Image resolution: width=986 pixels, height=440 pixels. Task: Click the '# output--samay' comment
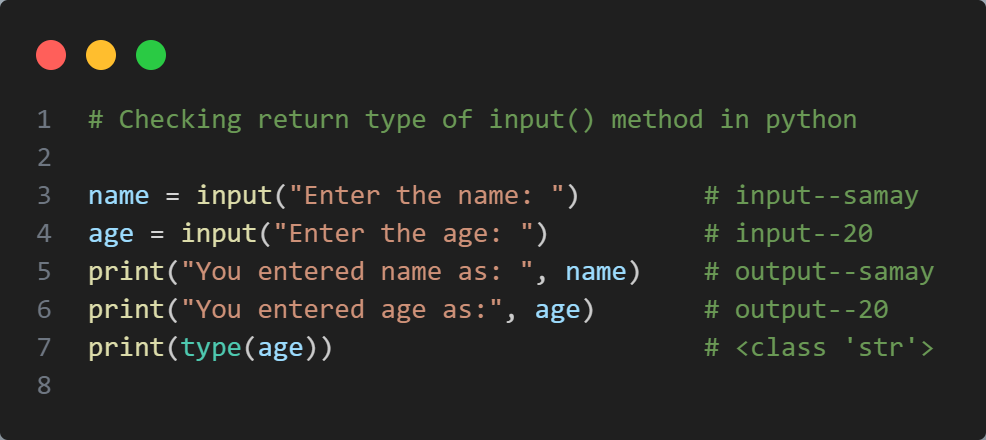click(x=819, y=272)
